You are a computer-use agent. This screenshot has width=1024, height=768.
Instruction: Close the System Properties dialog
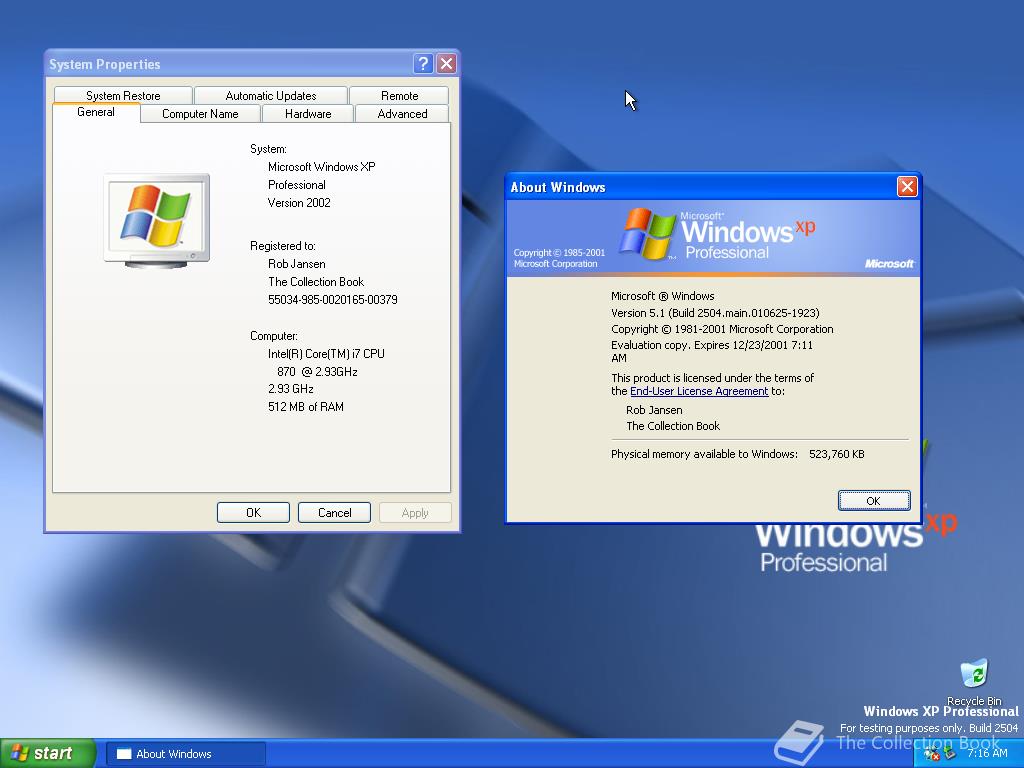(x=446, y=63)
